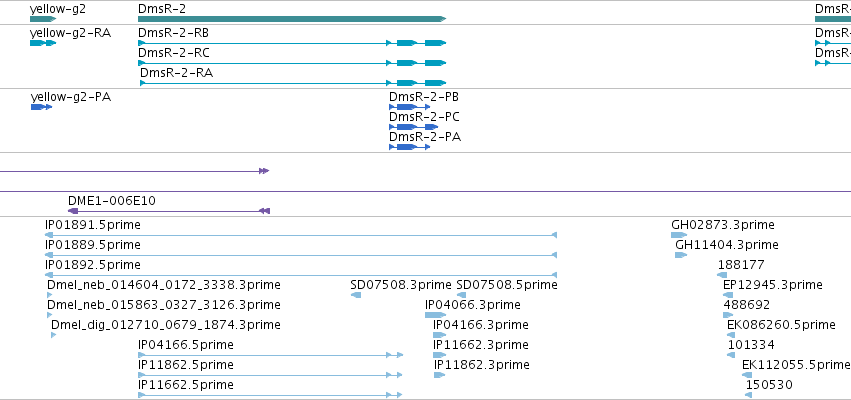Select the DmsR-2-RB transcript line
Viewport: 851px width, 400px height.
click(x=292, y=43)
